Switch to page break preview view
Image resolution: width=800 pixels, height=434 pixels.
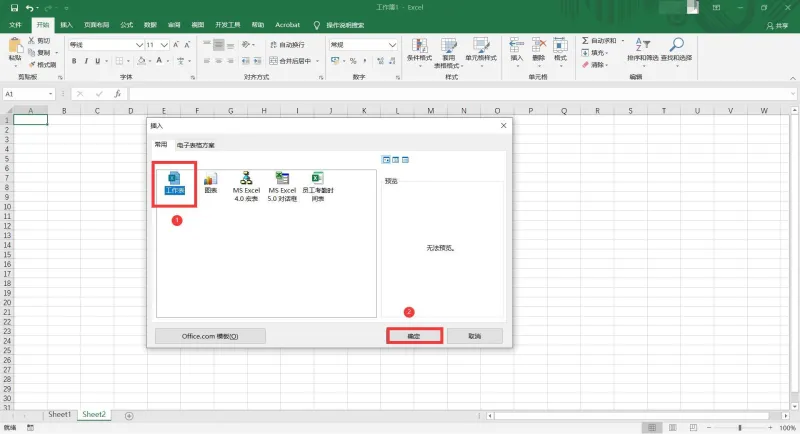(x=693, y=427)
